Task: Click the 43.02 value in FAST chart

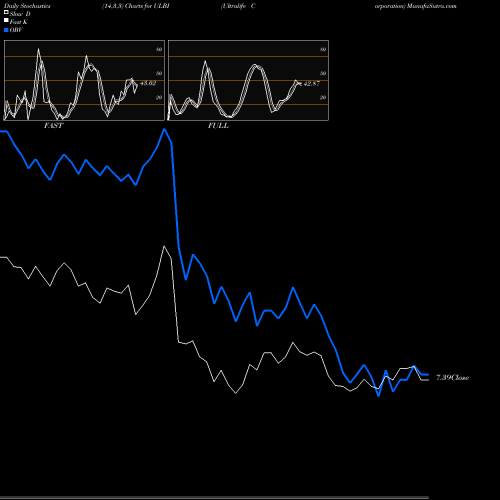Action: click(148, 83)
